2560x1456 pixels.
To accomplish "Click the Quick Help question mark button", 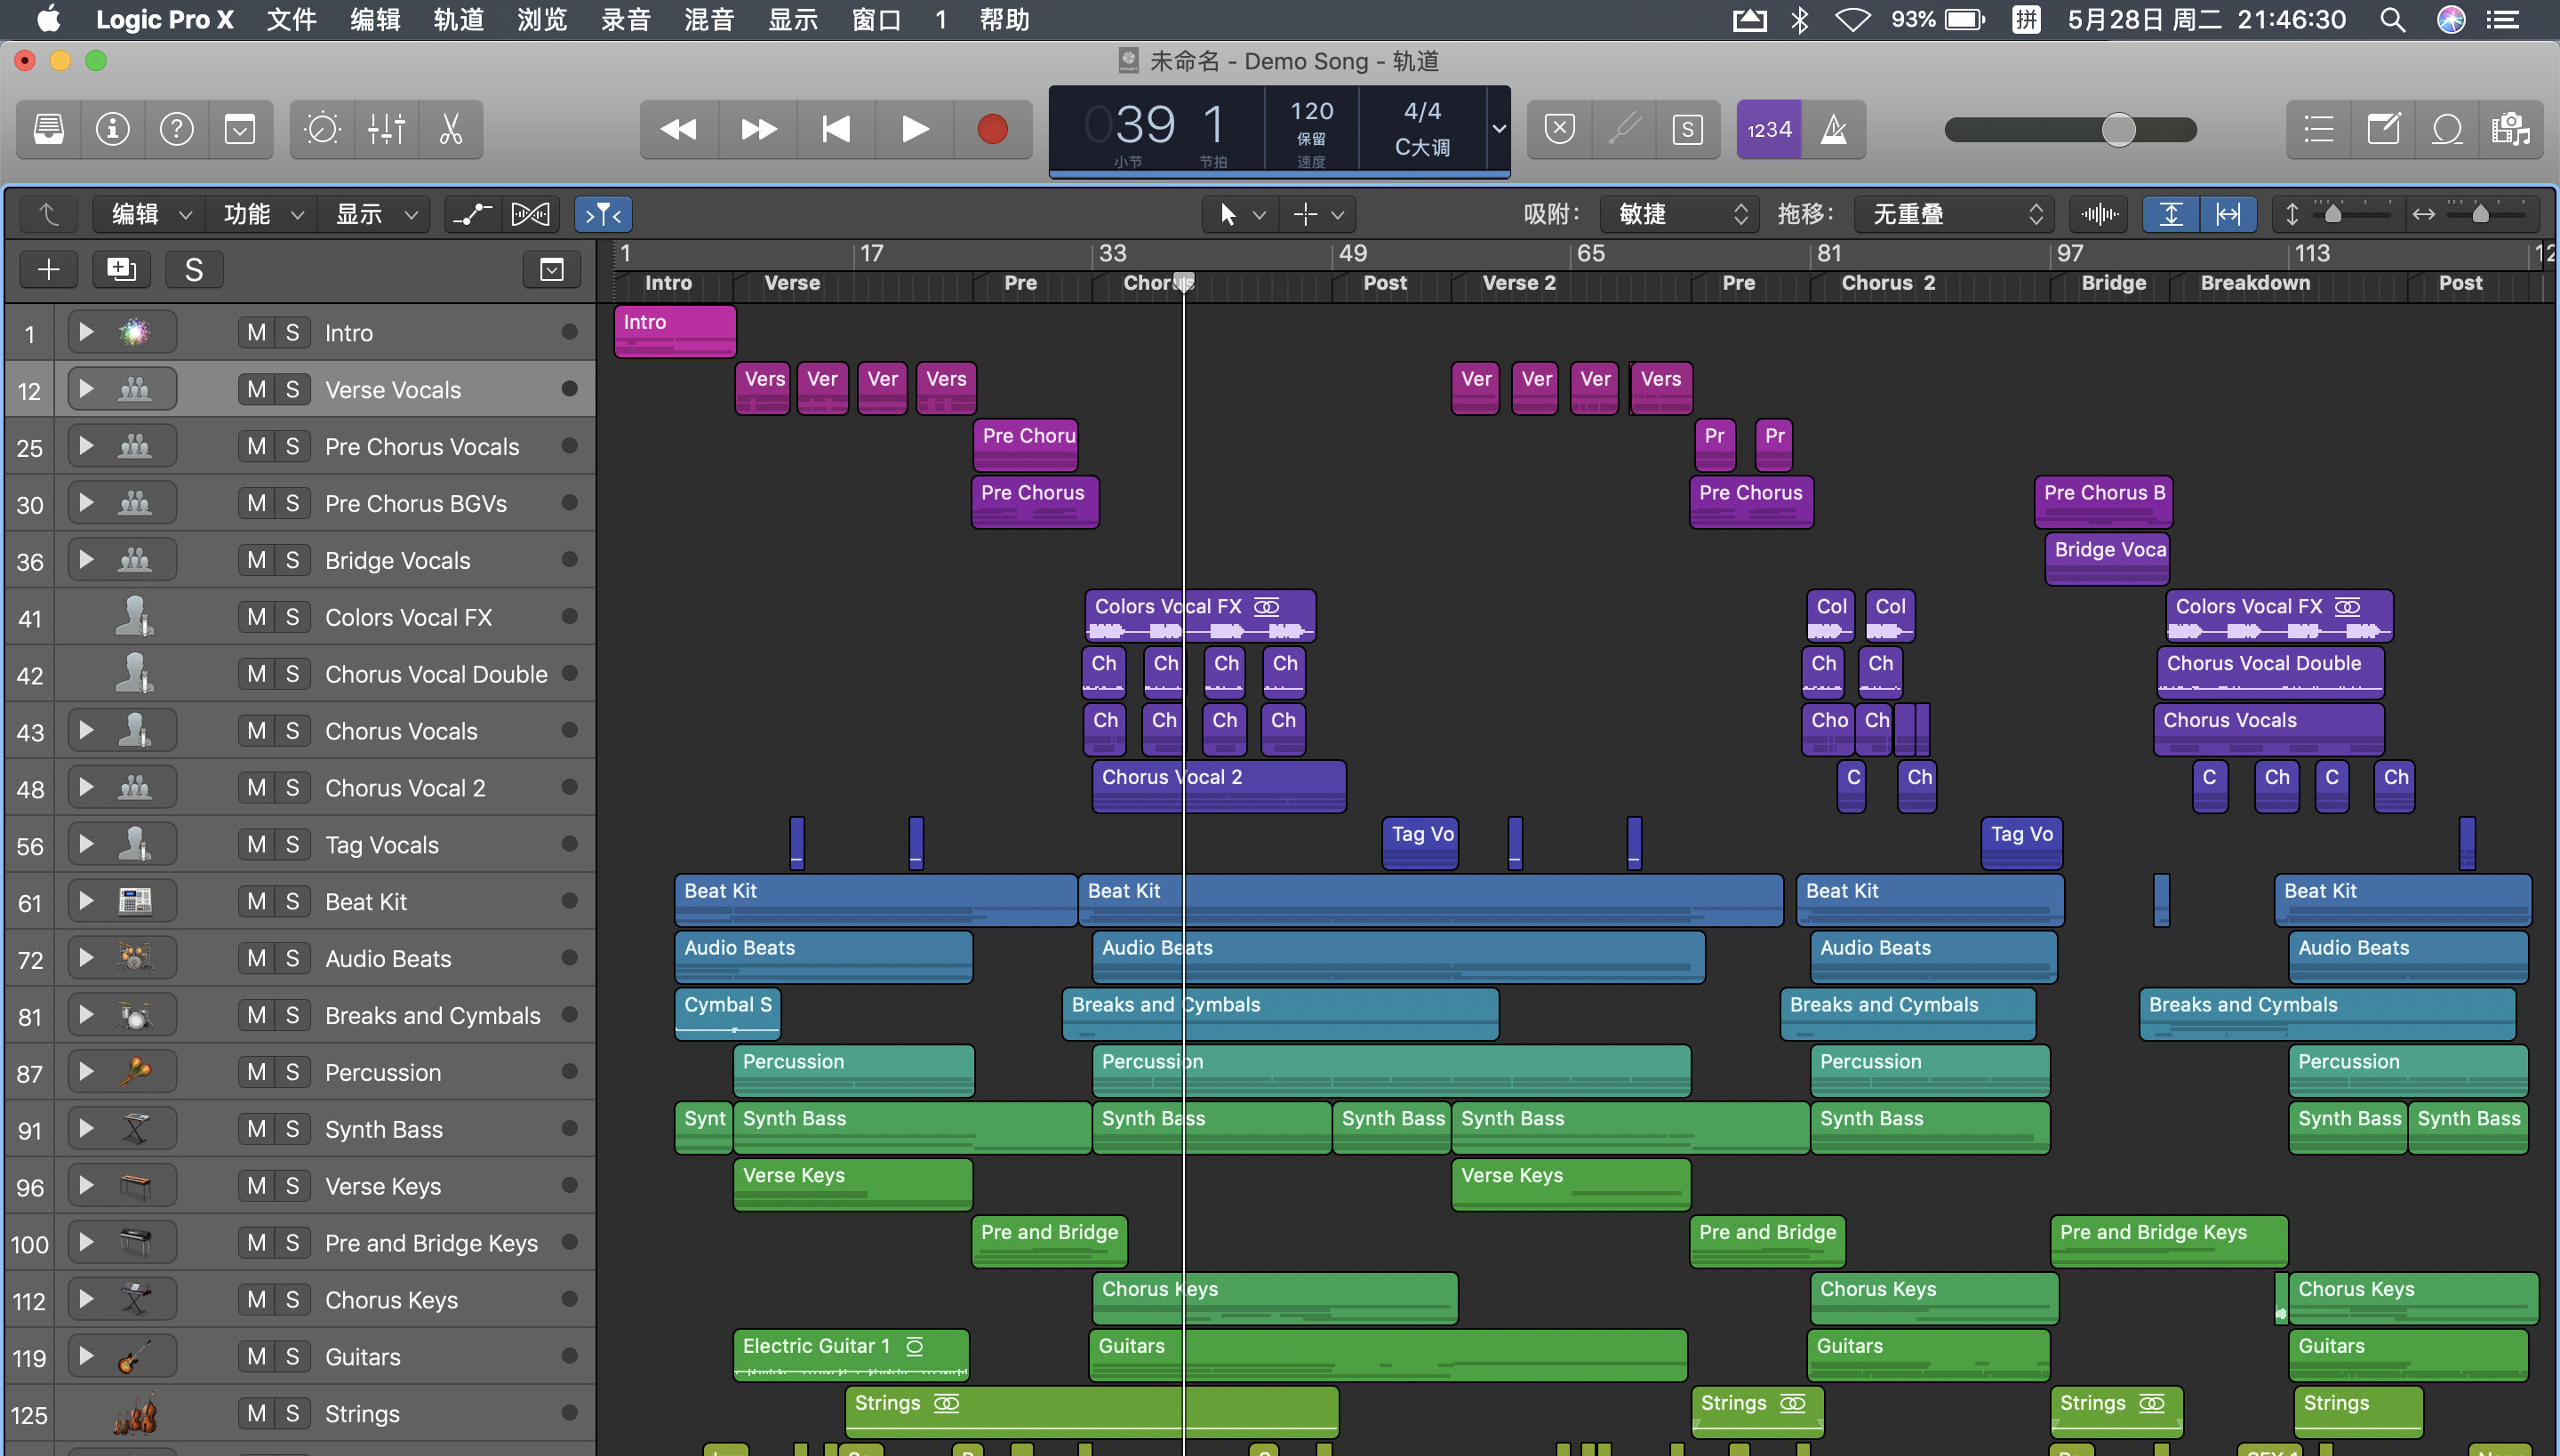I will (177, 129).
